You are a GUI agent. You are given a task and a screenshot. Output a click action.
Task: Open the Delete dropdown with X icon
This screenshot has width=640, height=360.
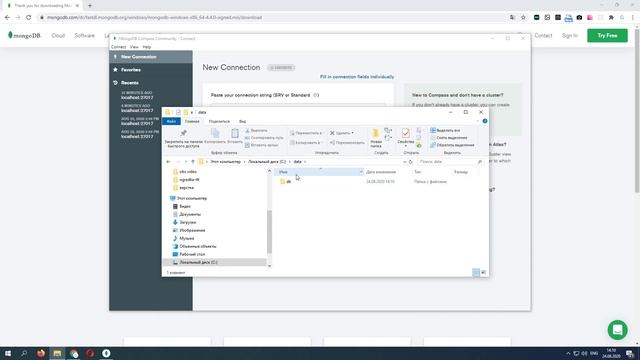342,133
